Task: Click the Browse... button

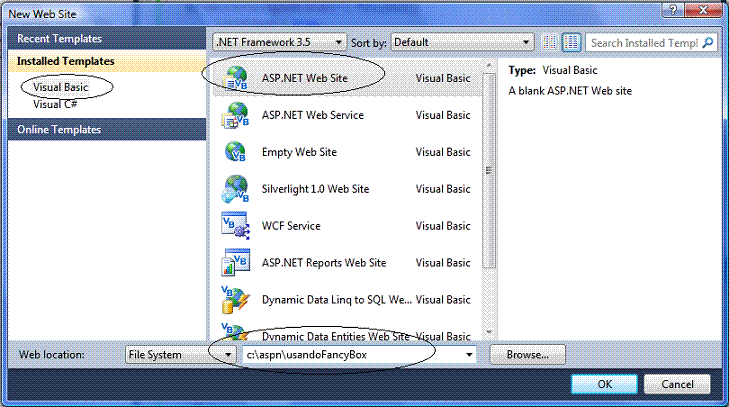Action: coord(527,355)
